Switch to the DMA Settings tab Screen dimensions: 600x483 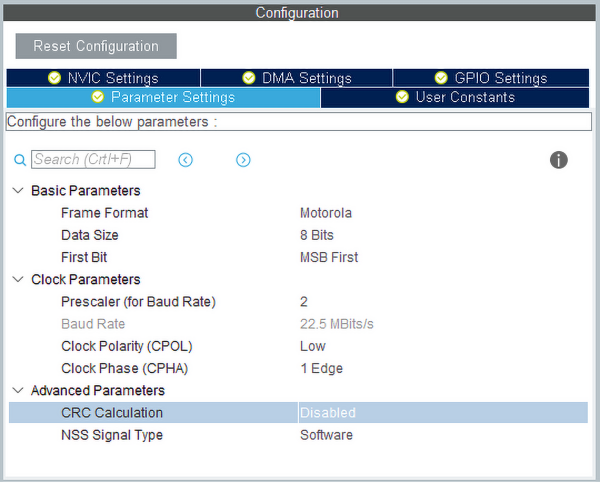click(x=297, y=78)
